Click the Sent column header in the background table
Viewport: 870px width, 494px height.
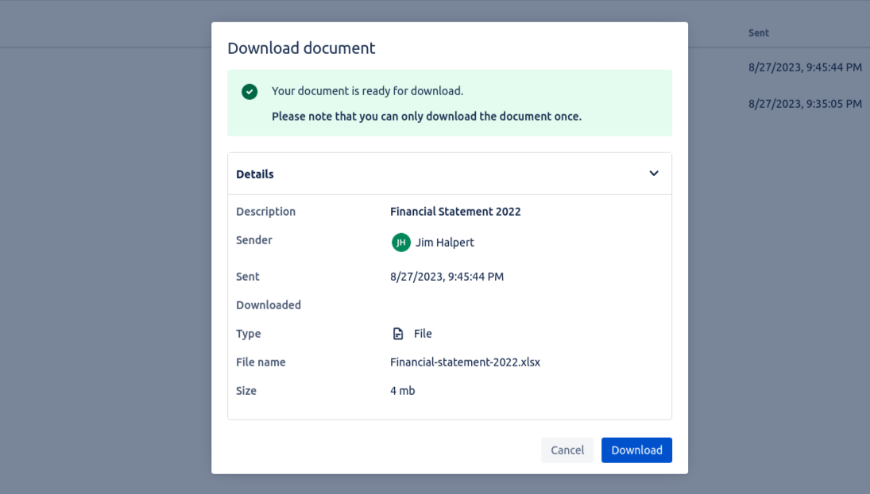[758, 33]
